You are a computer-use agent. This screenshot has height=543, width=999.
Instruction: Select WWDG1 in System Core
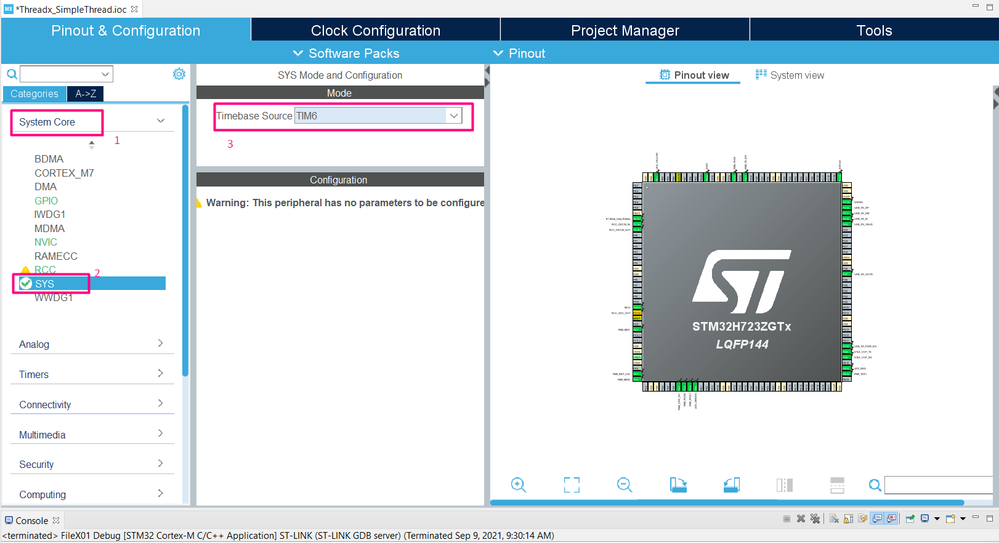(54, 298)
